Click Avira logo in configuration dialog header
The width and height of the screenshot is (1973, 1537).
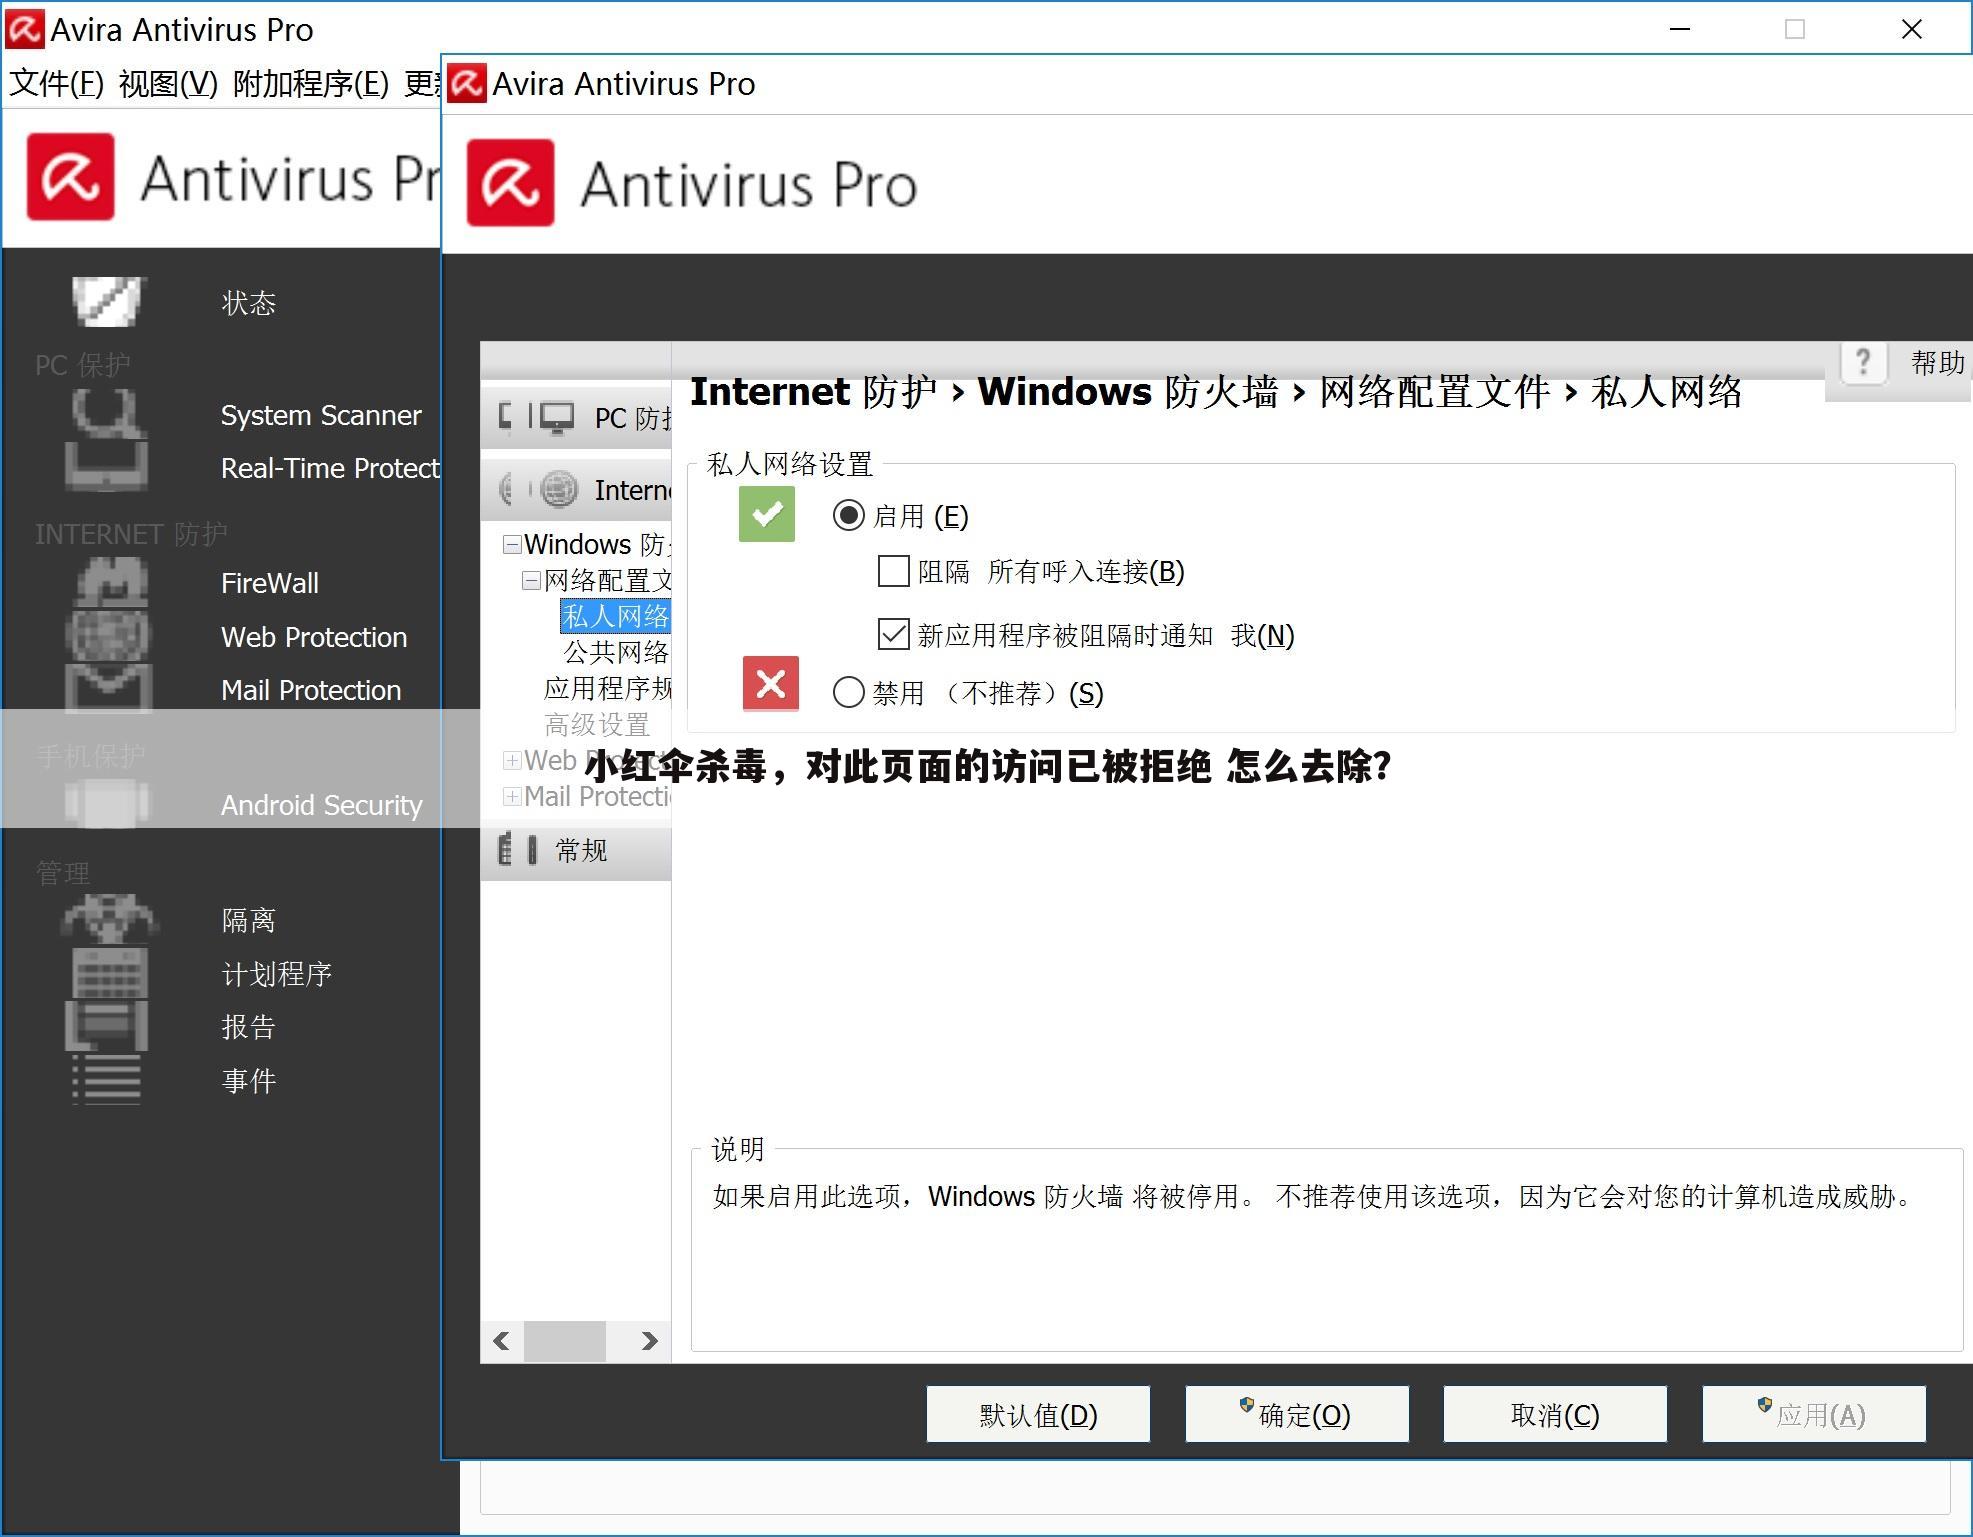click(x=511, y=183)
